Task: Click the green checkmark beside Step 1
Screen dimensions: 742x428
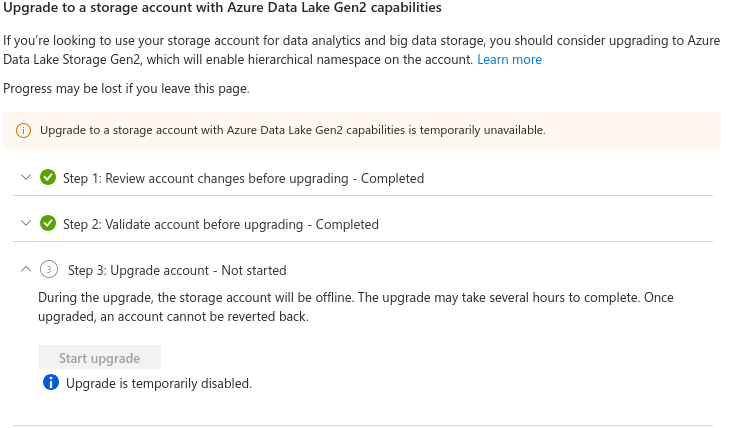Action: tap(47, 178)
